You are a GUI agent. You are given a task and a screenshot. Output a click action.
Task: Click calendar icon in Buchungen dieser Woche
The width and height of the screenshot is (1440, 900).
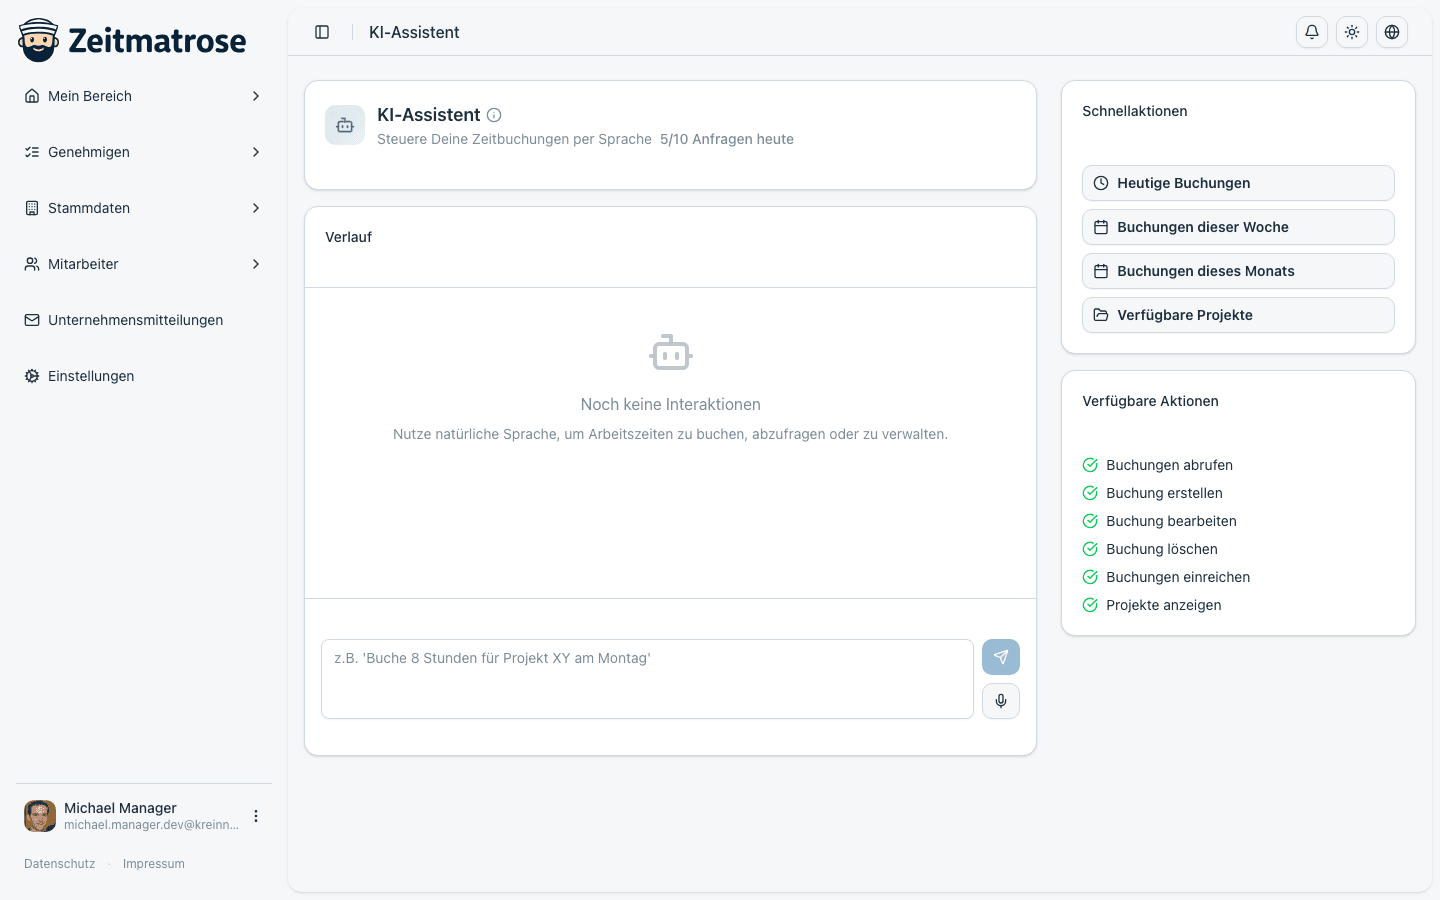1101,227
